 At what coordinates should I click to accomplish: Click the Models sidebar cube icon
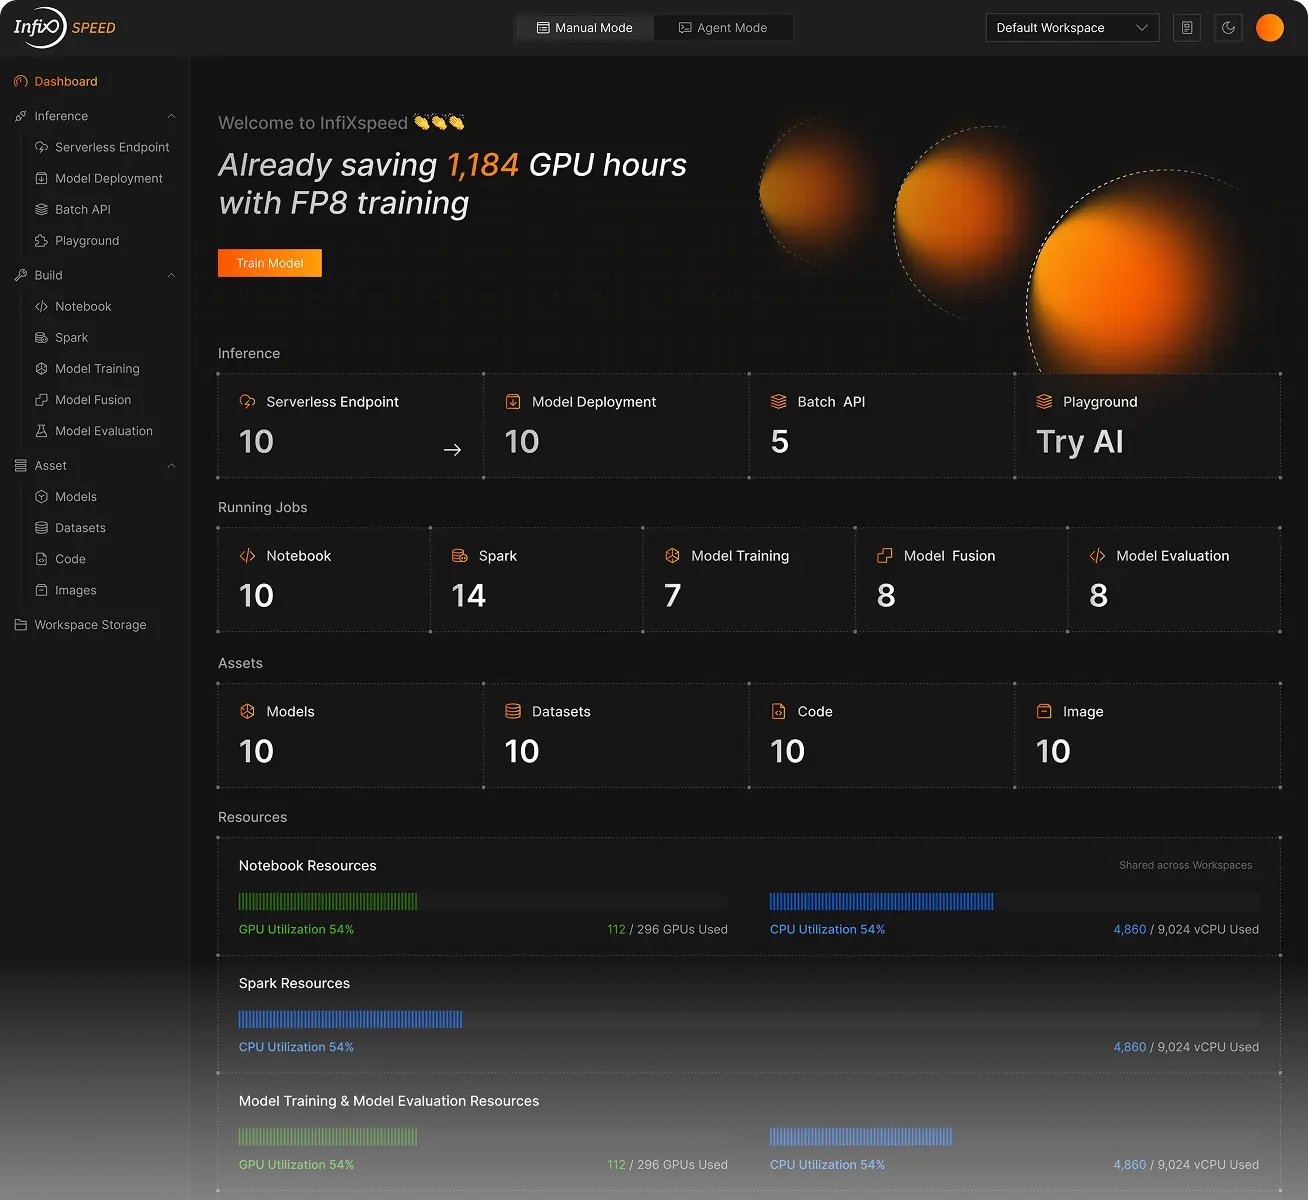point(41,497)
